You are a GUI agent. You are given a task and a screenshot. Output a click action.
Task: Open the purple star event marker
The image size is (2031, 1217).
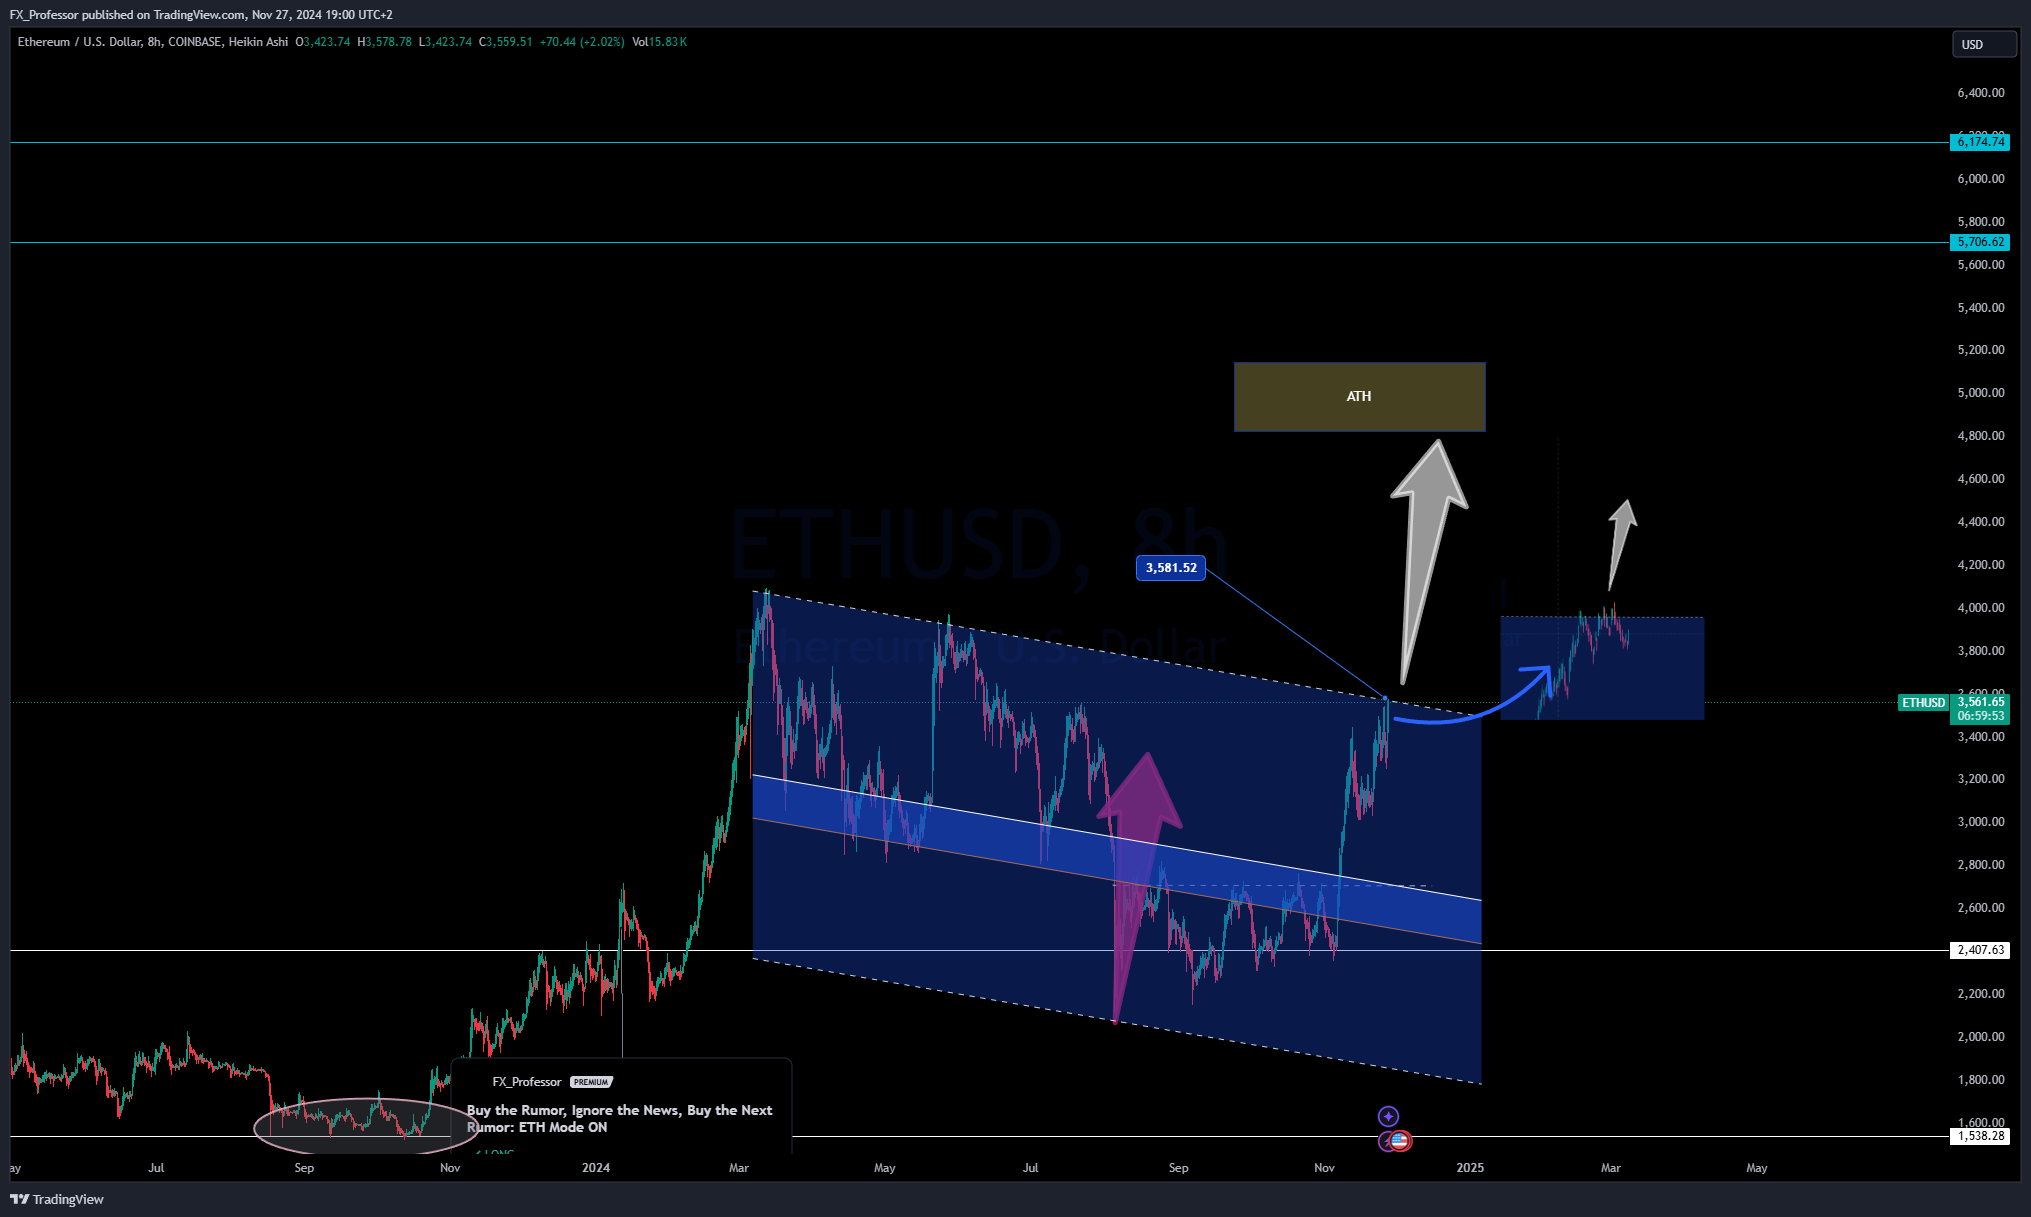point(1388,1116)
